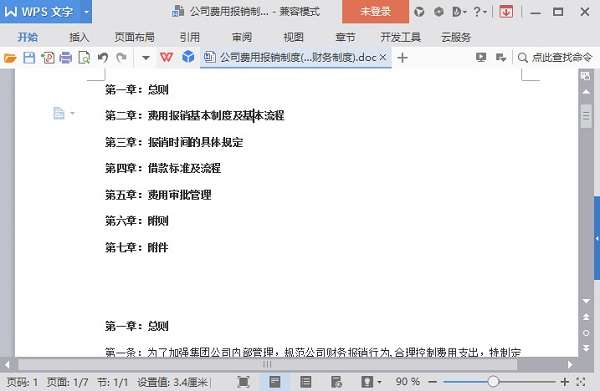
Task: Click the zoom slider handle
Action: pyautogui.click(x=493, y=381)
